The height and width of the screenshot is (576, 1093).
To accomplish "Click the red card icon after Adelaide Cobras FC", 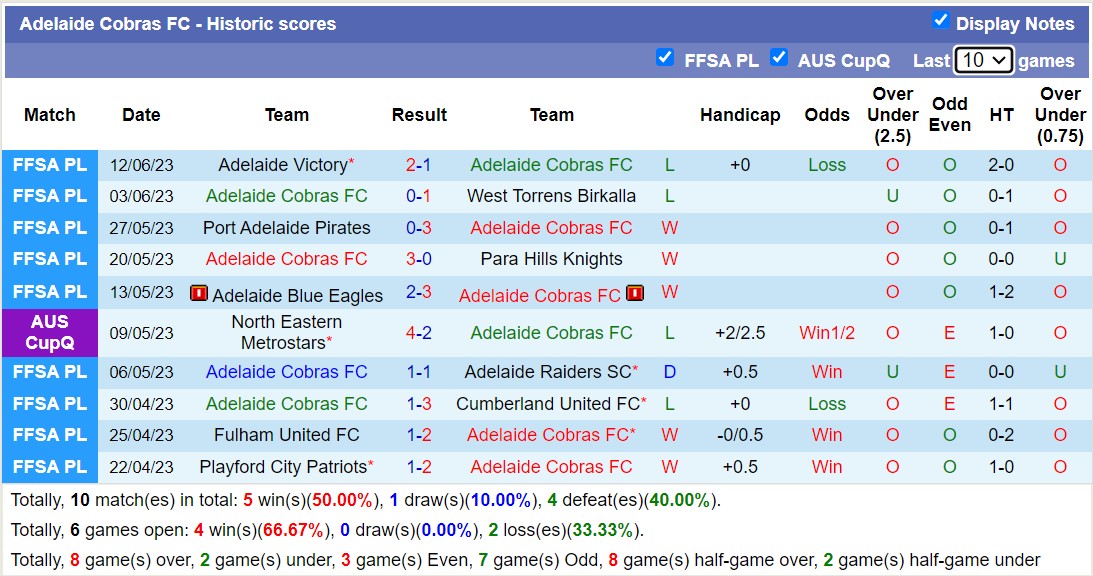I will 635,293.
